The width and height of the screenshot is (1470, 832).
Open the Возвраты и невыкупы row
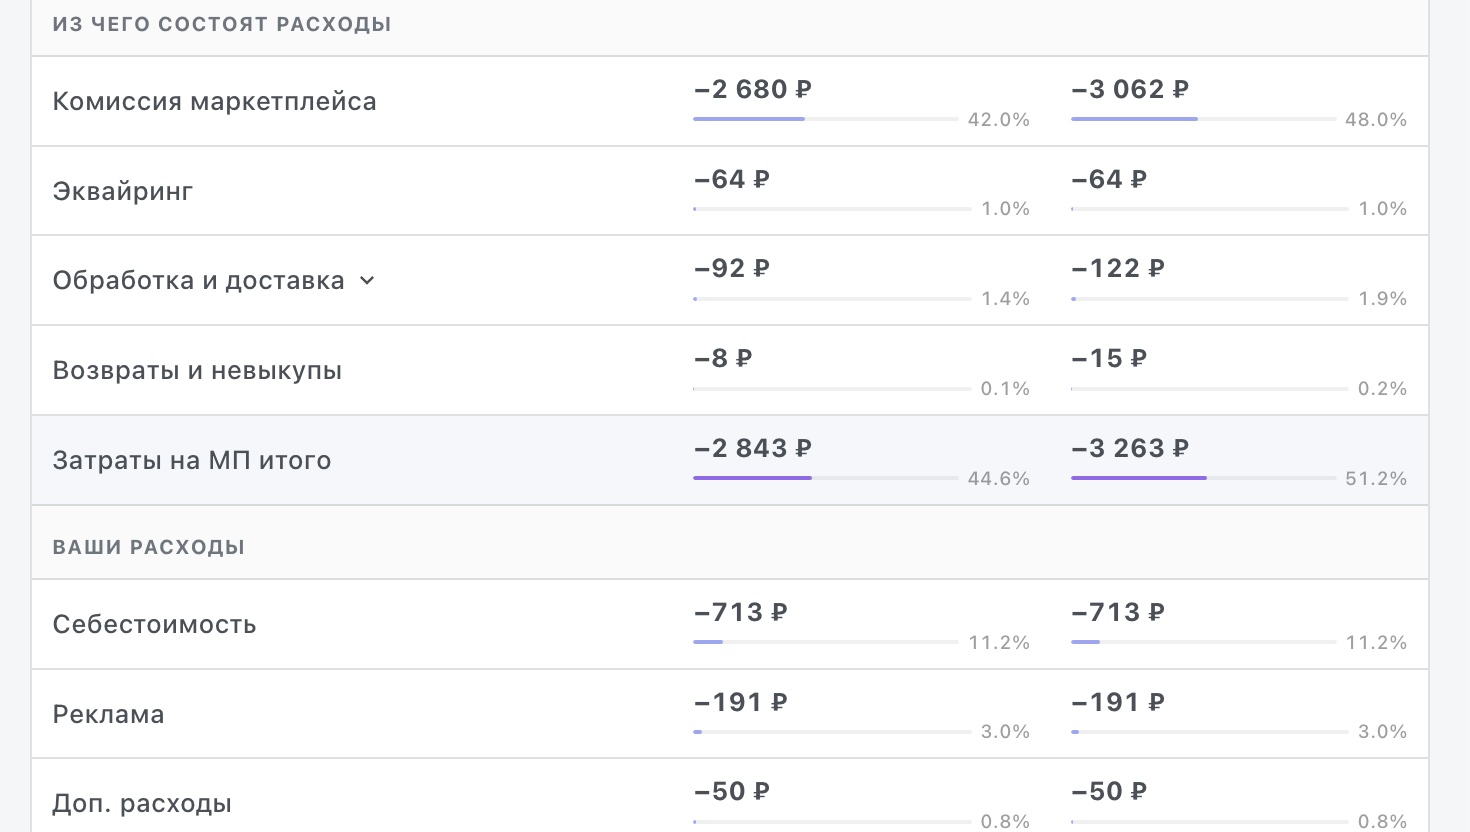click(730, 370)
